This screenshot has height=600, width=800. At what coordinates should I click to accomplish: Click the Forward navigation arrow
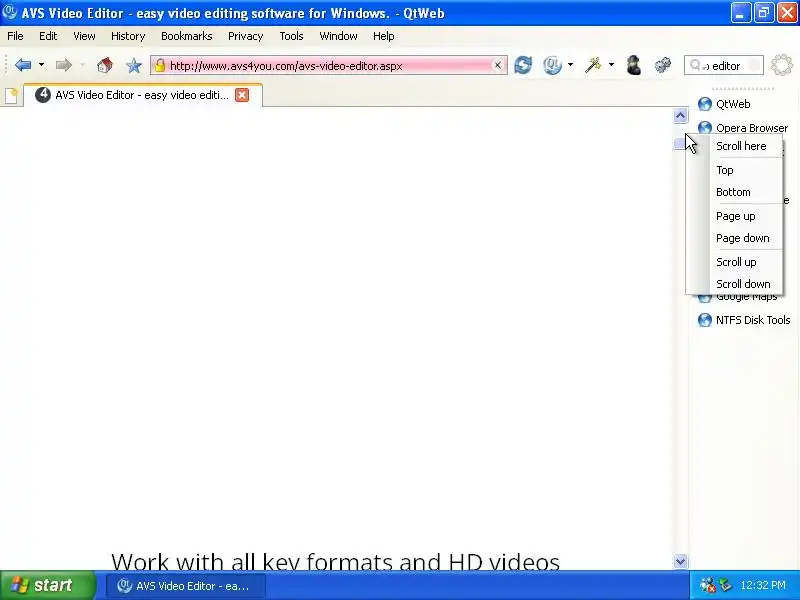64,65
